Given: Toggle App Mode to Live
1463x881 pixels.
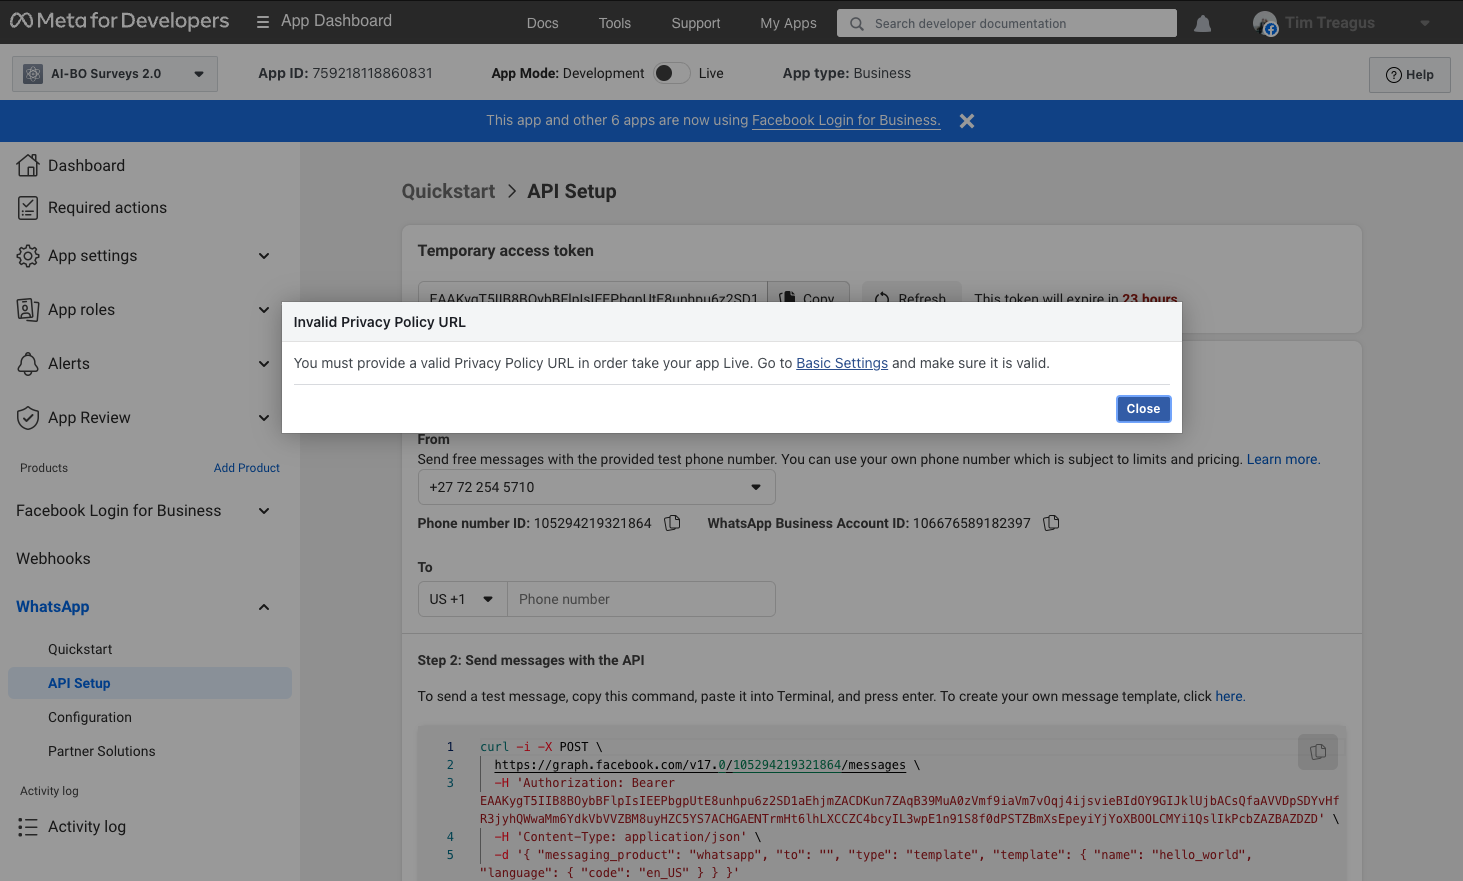Looking at the screenshot, I should point(672,73).
